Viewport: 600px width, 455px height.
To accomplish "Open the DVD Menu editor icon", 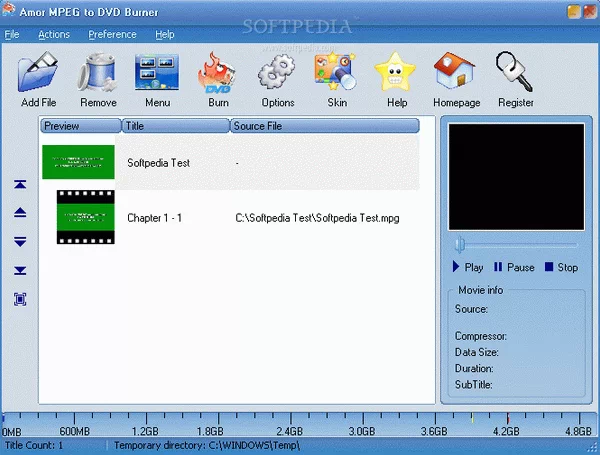I will [x=157, y=72].
